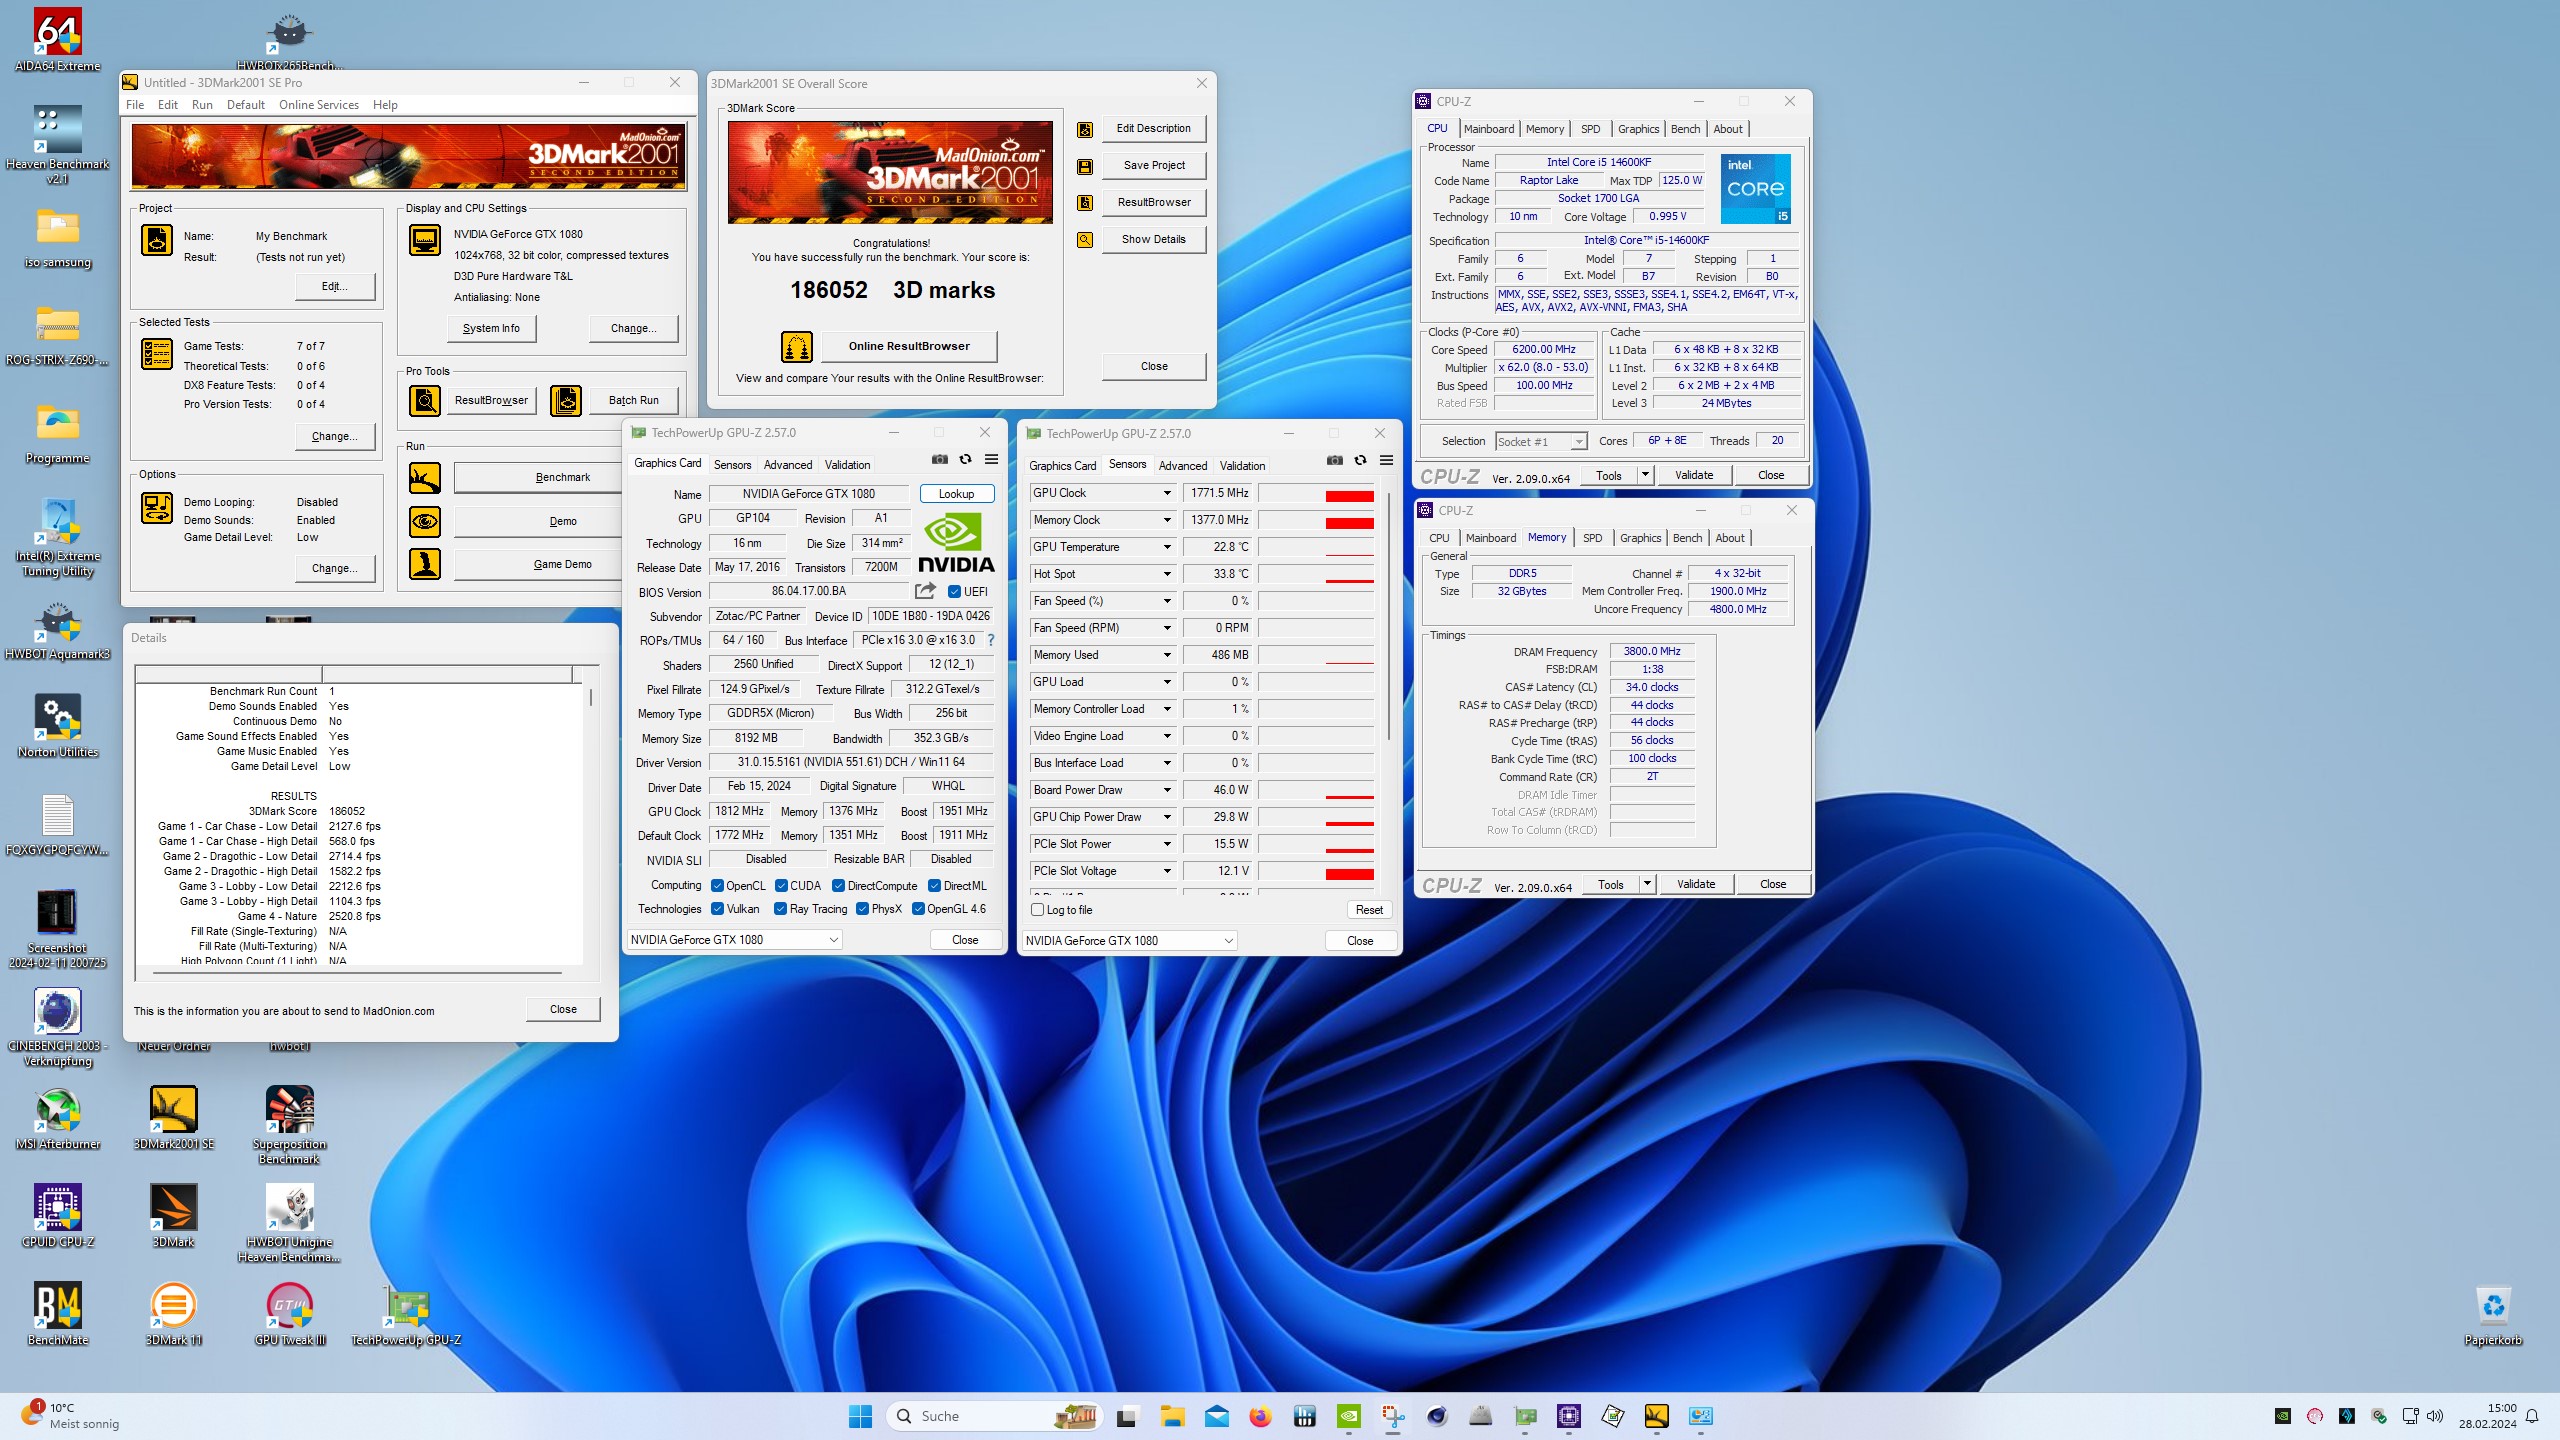This screenshot has height=1440, width=2560.
Task: Open the Bench tab in upper CPU-Z
Action: pos(1685,129)
